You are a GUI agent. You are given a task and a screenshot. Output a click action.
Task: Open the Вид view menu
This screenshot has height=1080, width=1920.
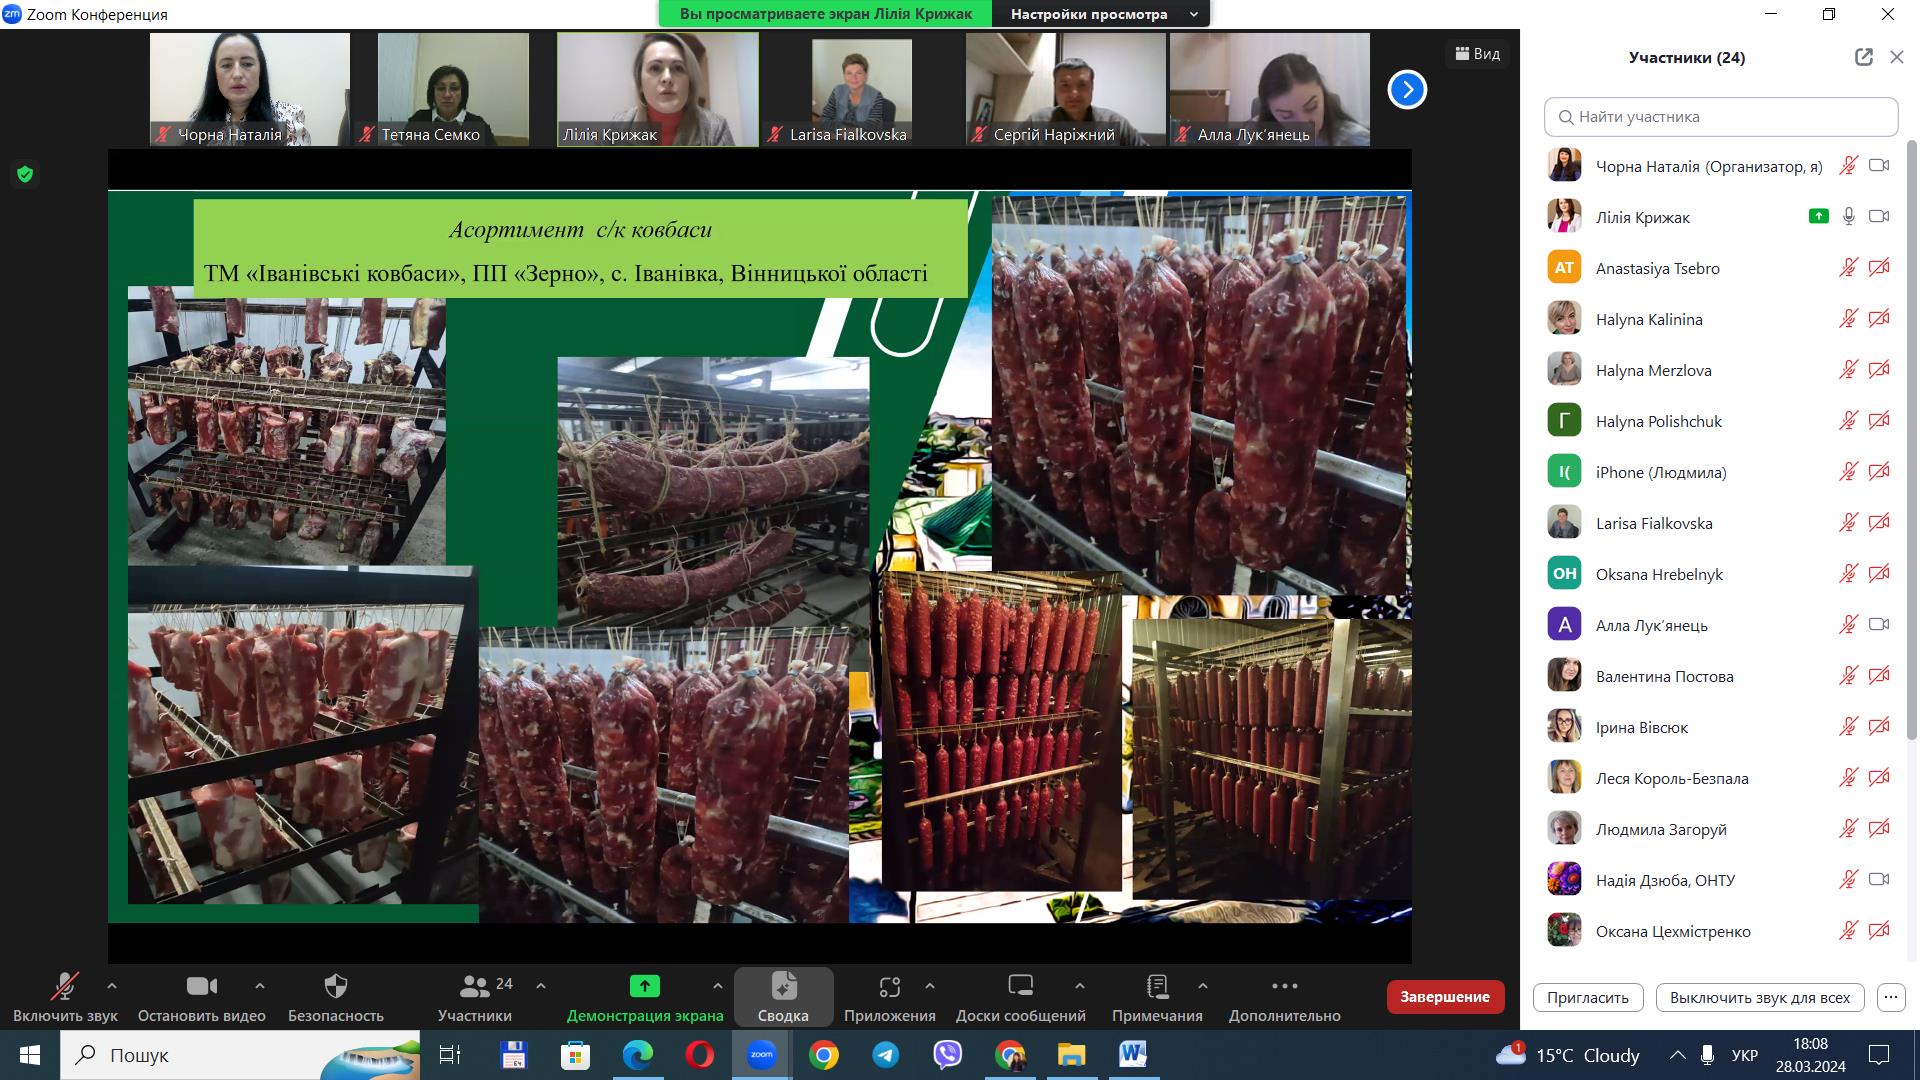tap(1477, 54)
